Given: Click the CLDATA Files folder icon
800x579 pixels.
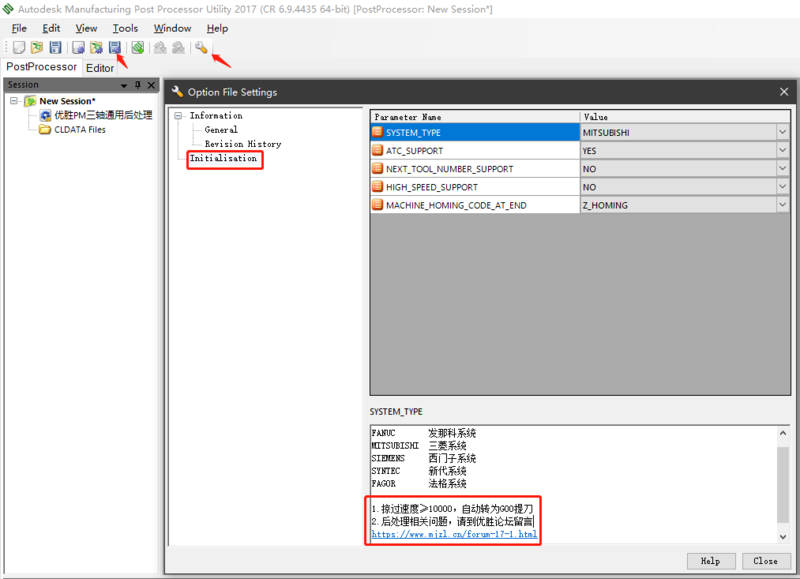Looking at the screenshot, I should click(45, 130).
